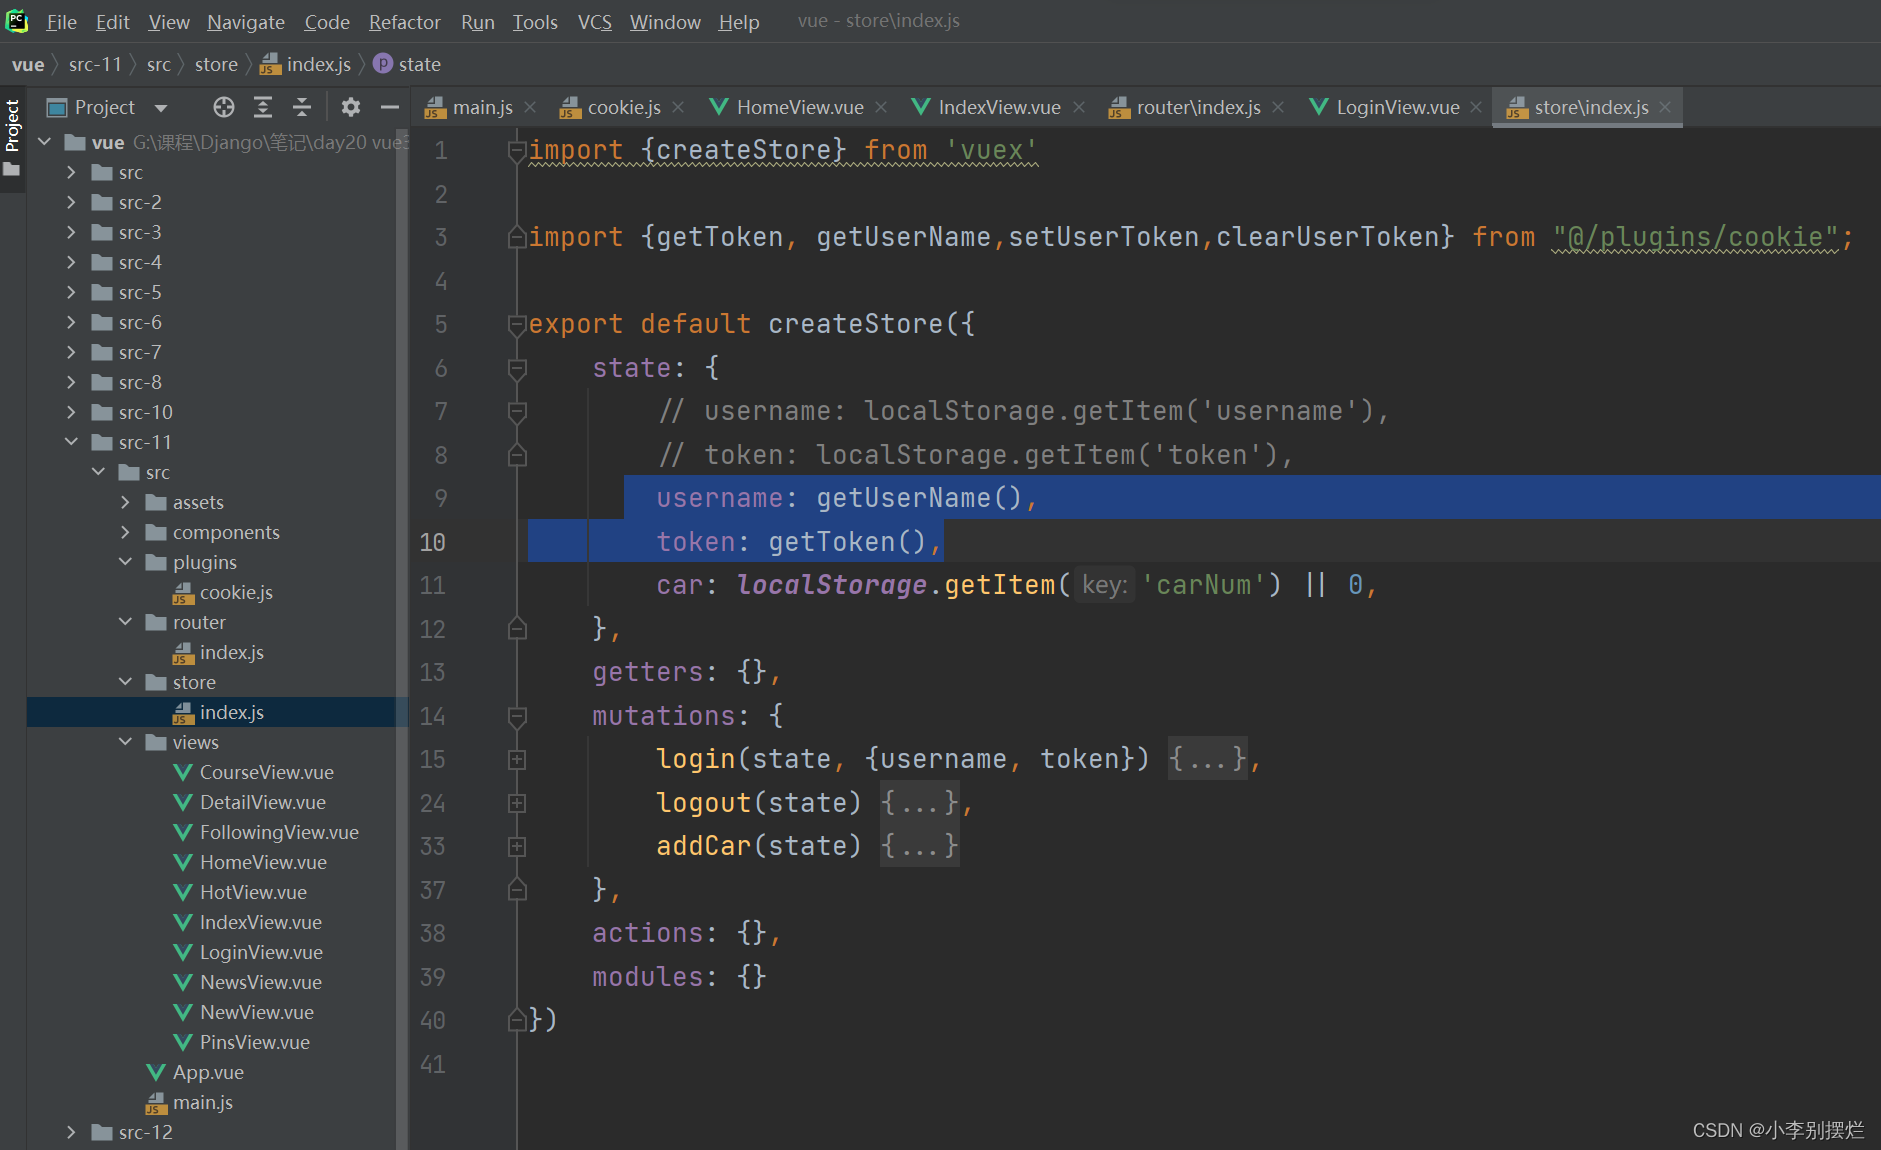This screenshot has height=1150, width=1881.
Task: Open the Refactor menu
Action: [404, 22]
